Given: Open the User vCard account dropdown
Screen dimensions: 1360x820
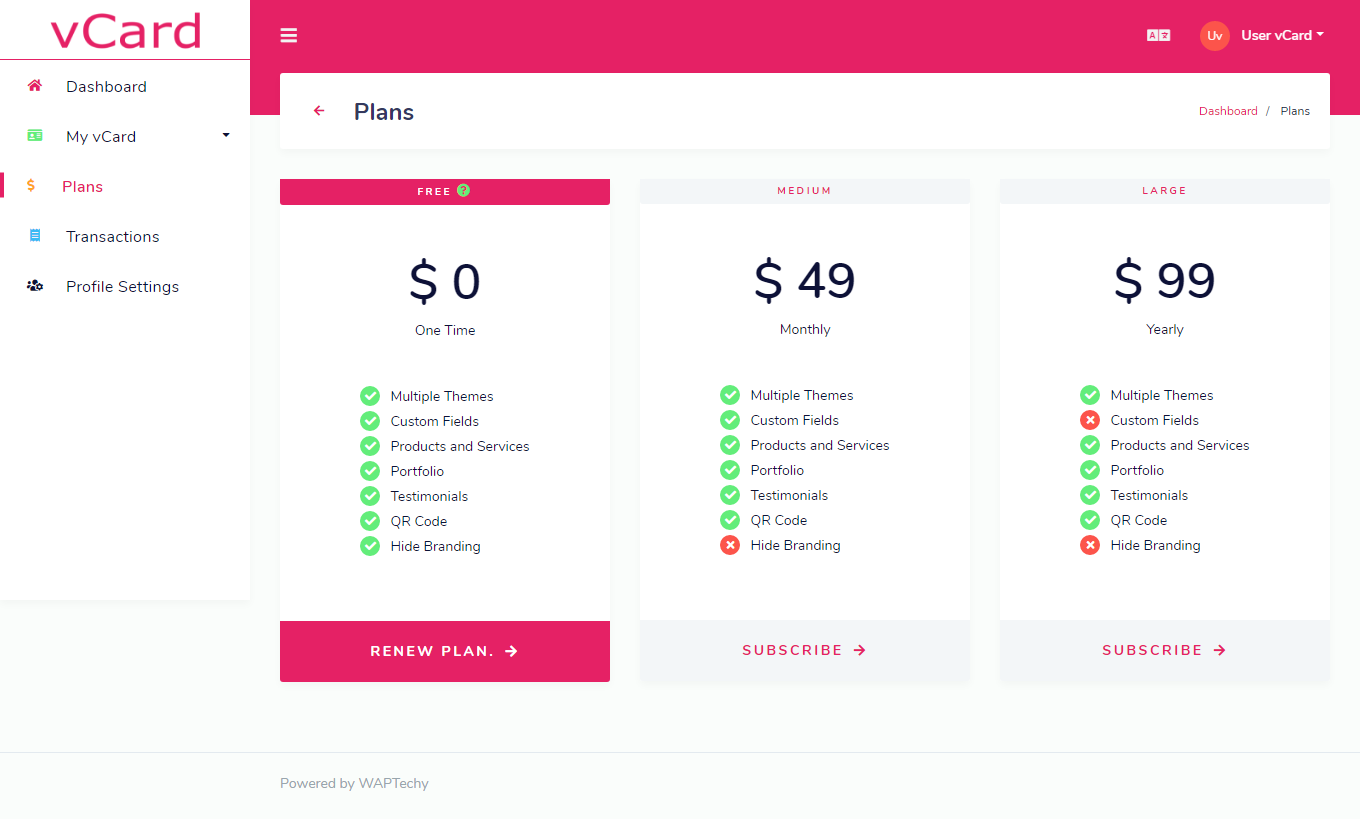Looking at the screenshot, I should click(x=1282, y=36).
